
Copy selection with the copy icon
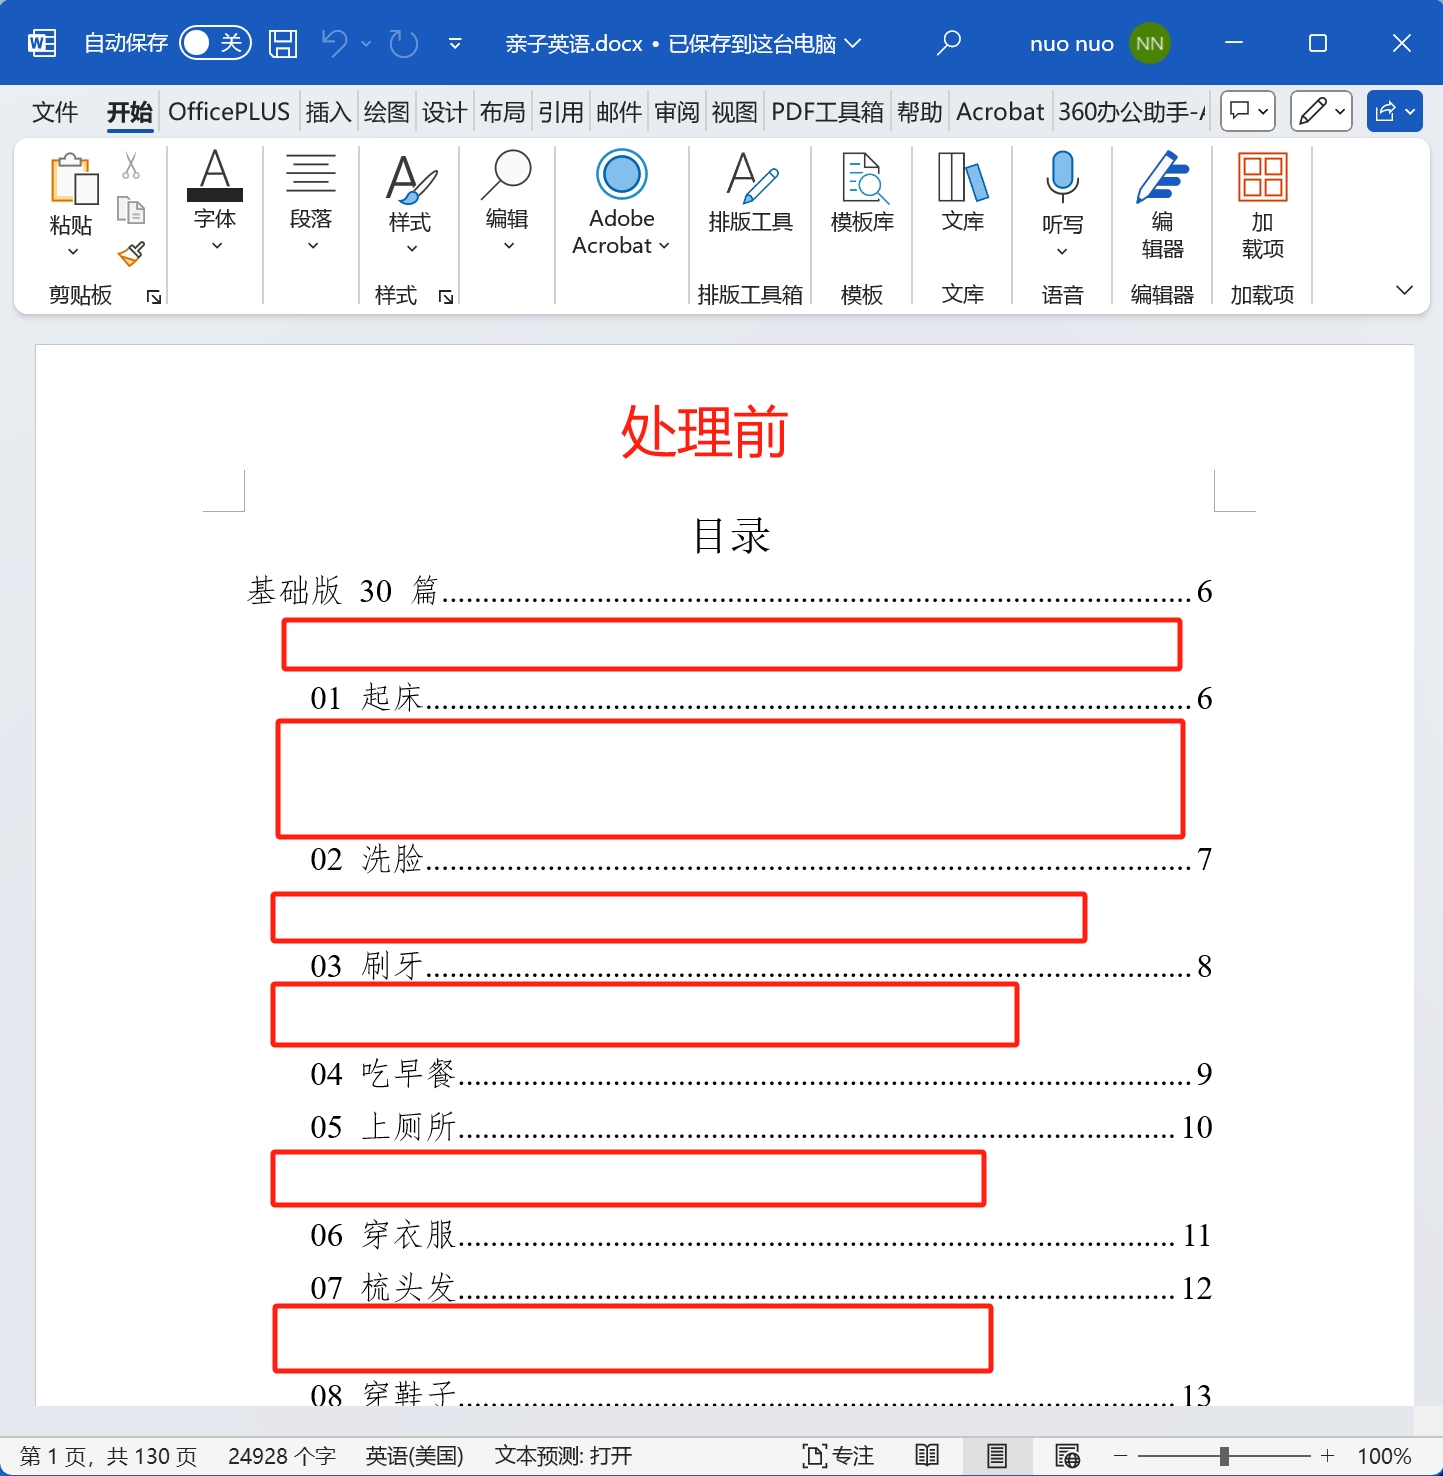[131, 209]
